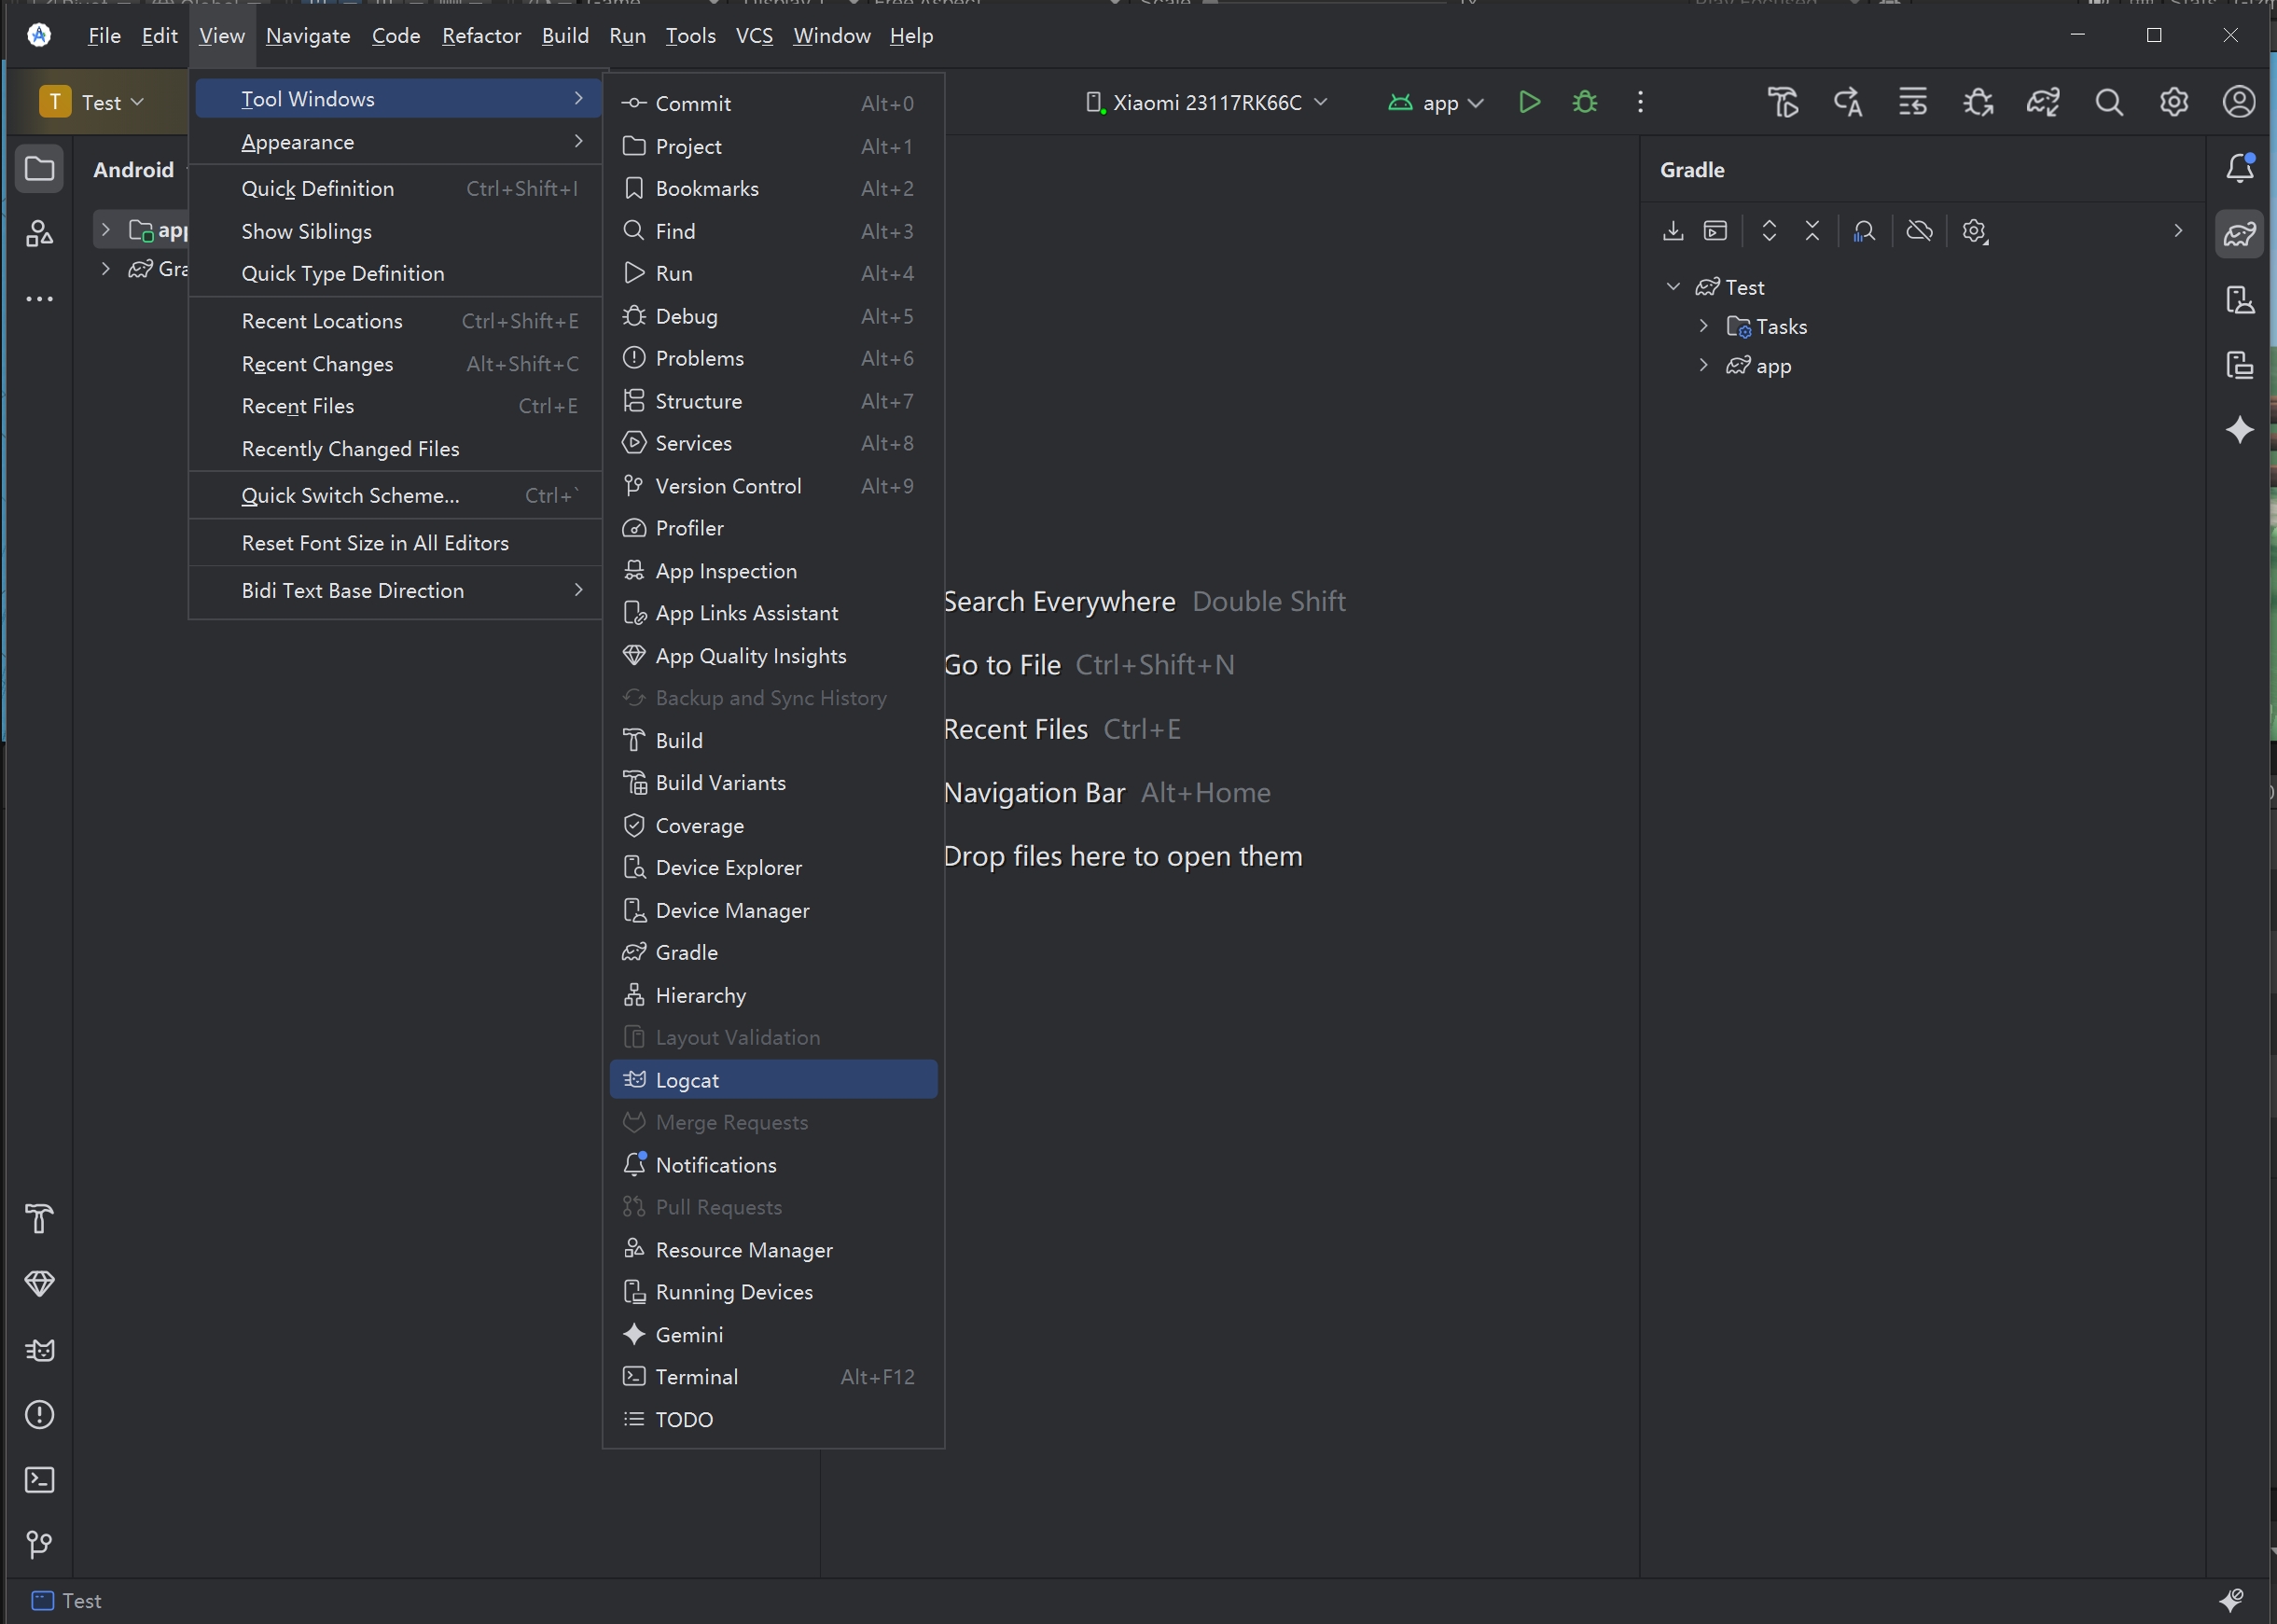Click Reset Font Size in All Editors
Image resolution: width=2277 pixels, height=1624 pixels.
click(375, 543)
